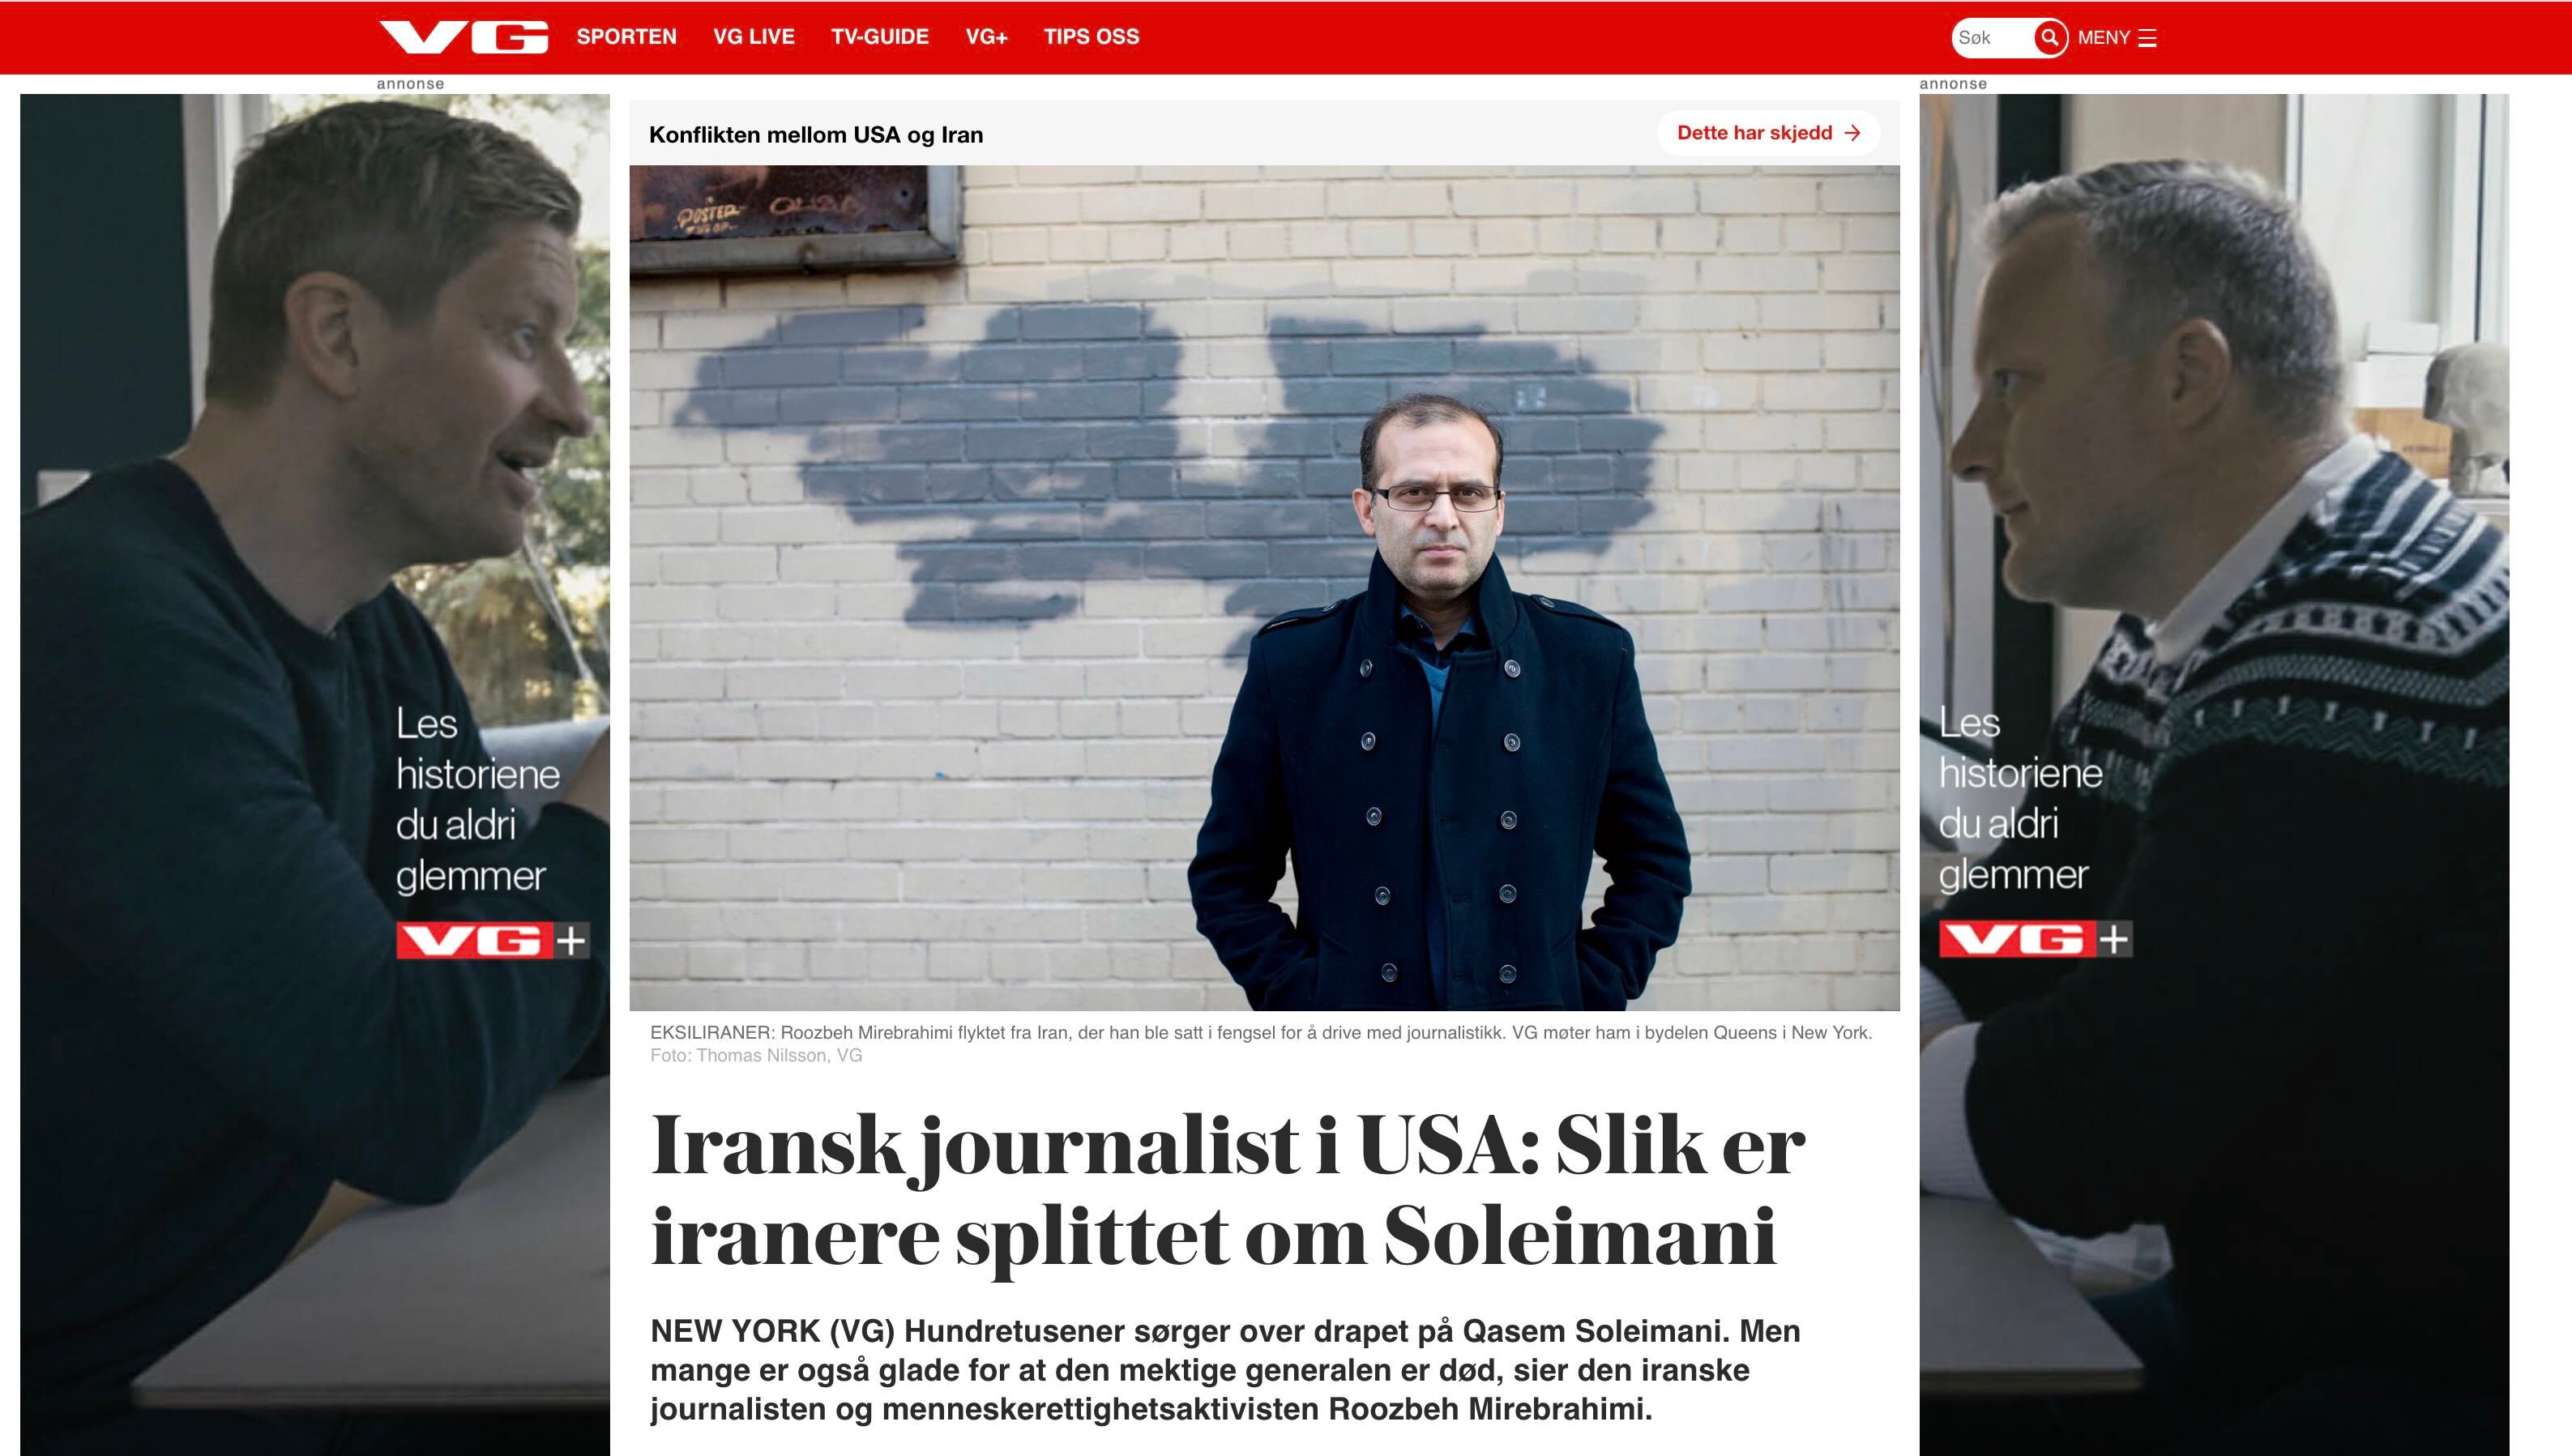Click the Dette har skjedd button
The height and width of the screenshot is (1456, 2572).
coord(1768,133)
